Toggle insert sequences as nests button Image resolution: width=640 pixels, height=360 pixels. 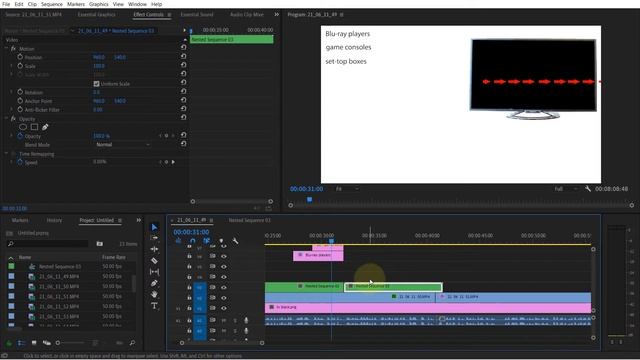(x=178, y=241)
